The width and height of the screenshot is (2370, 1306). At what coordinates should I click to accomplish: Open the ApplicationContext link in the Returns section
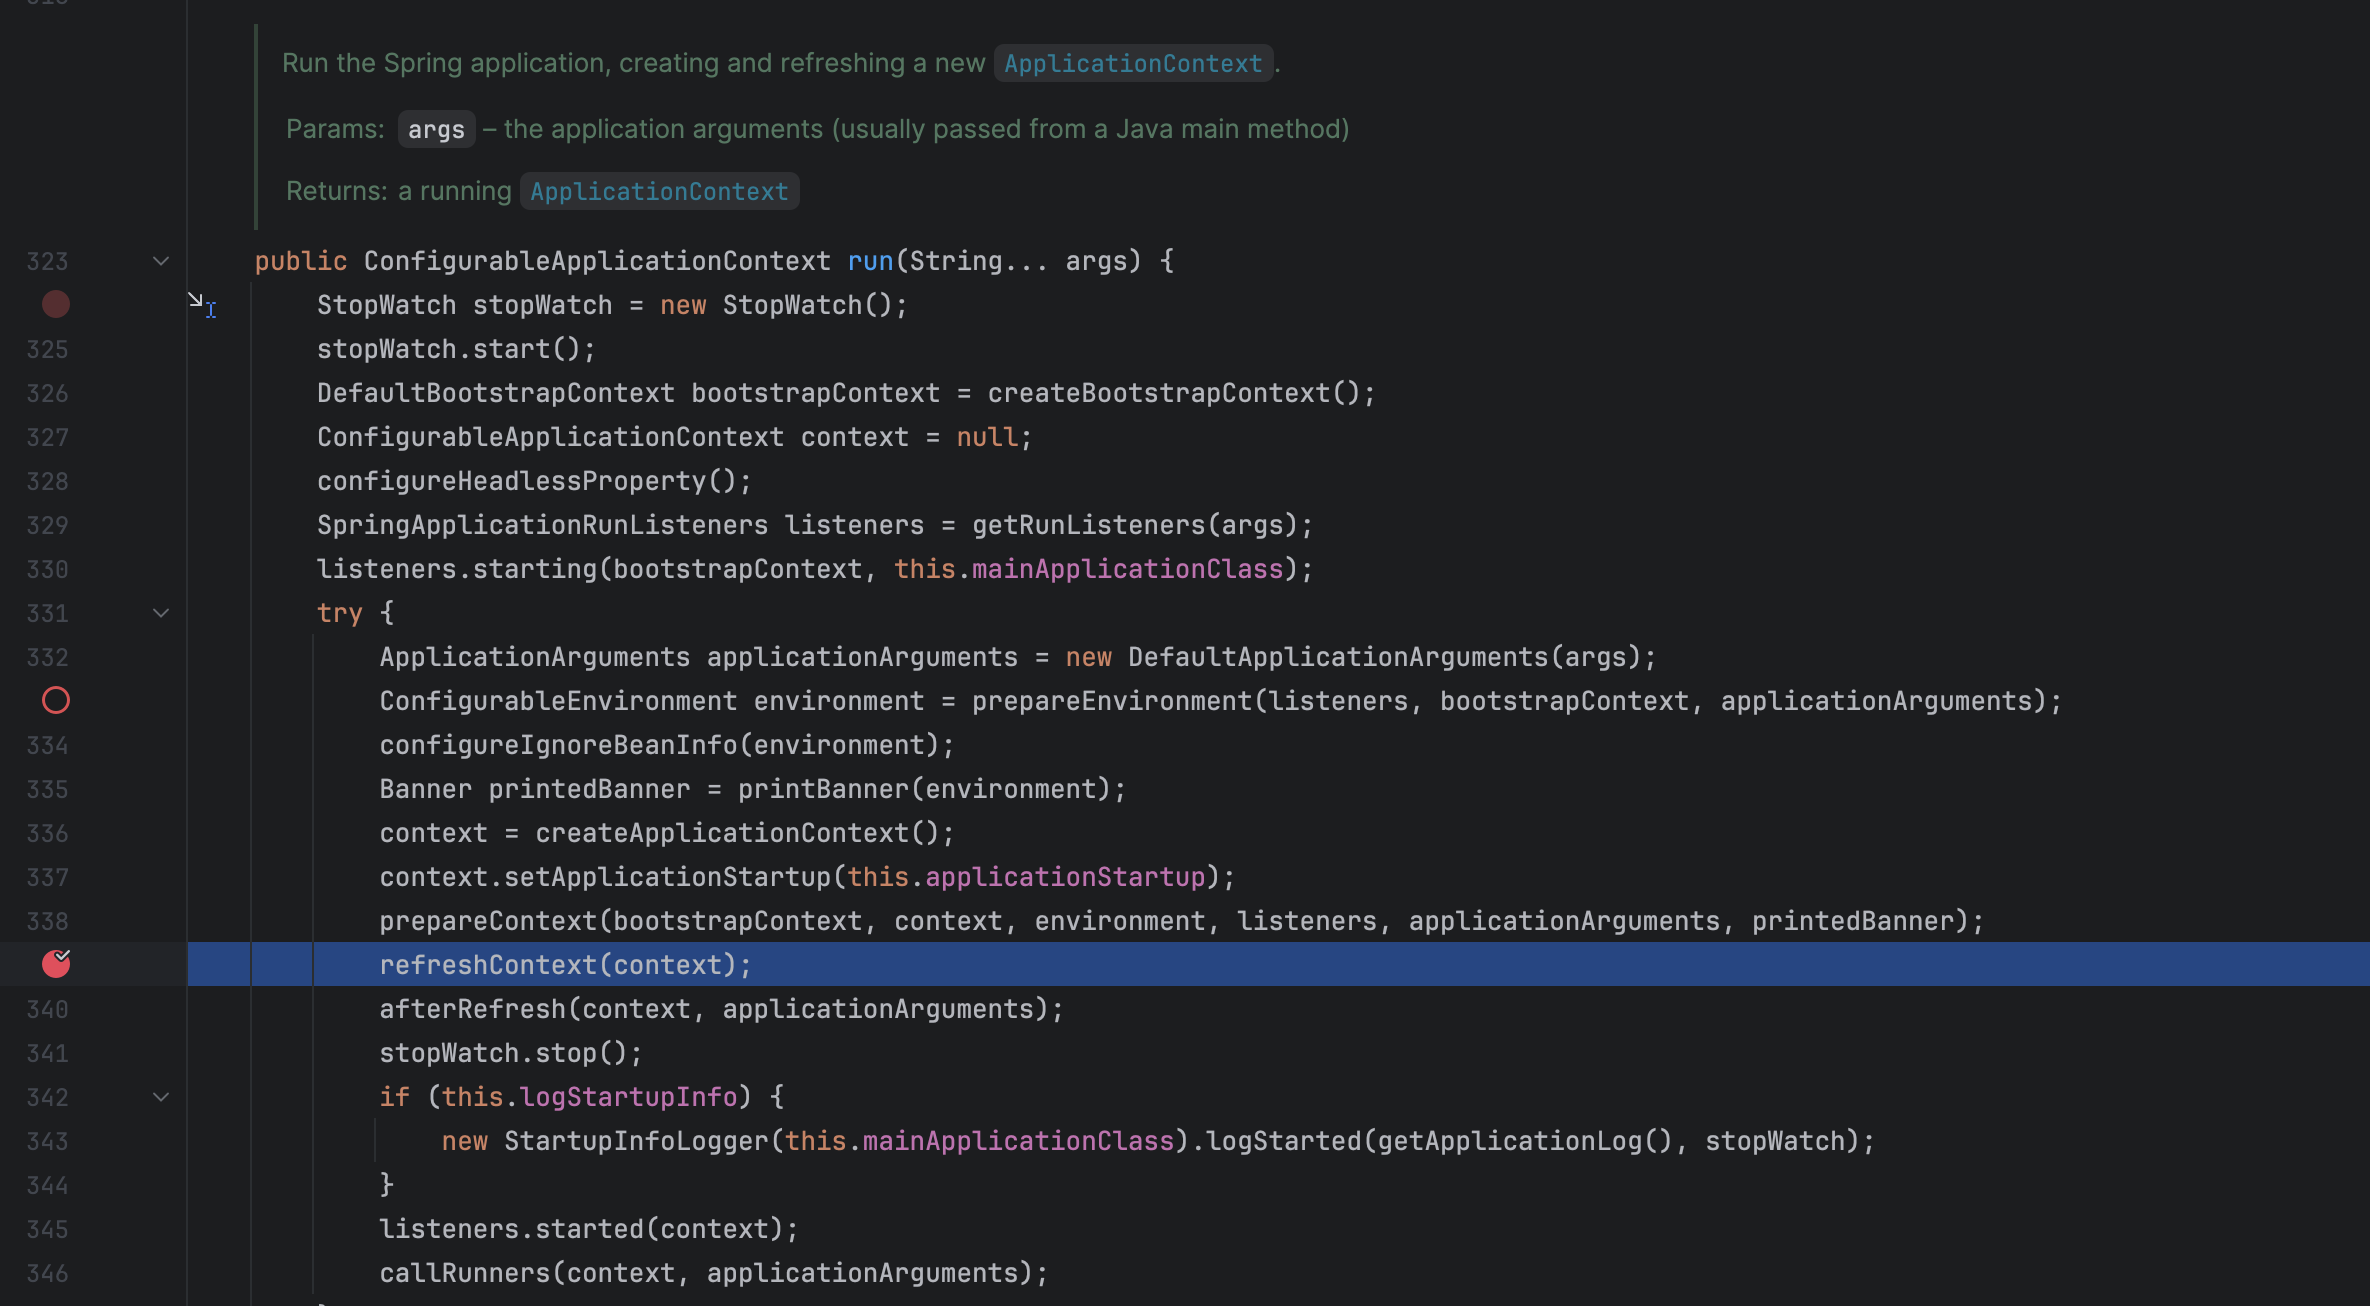[658, 191]
